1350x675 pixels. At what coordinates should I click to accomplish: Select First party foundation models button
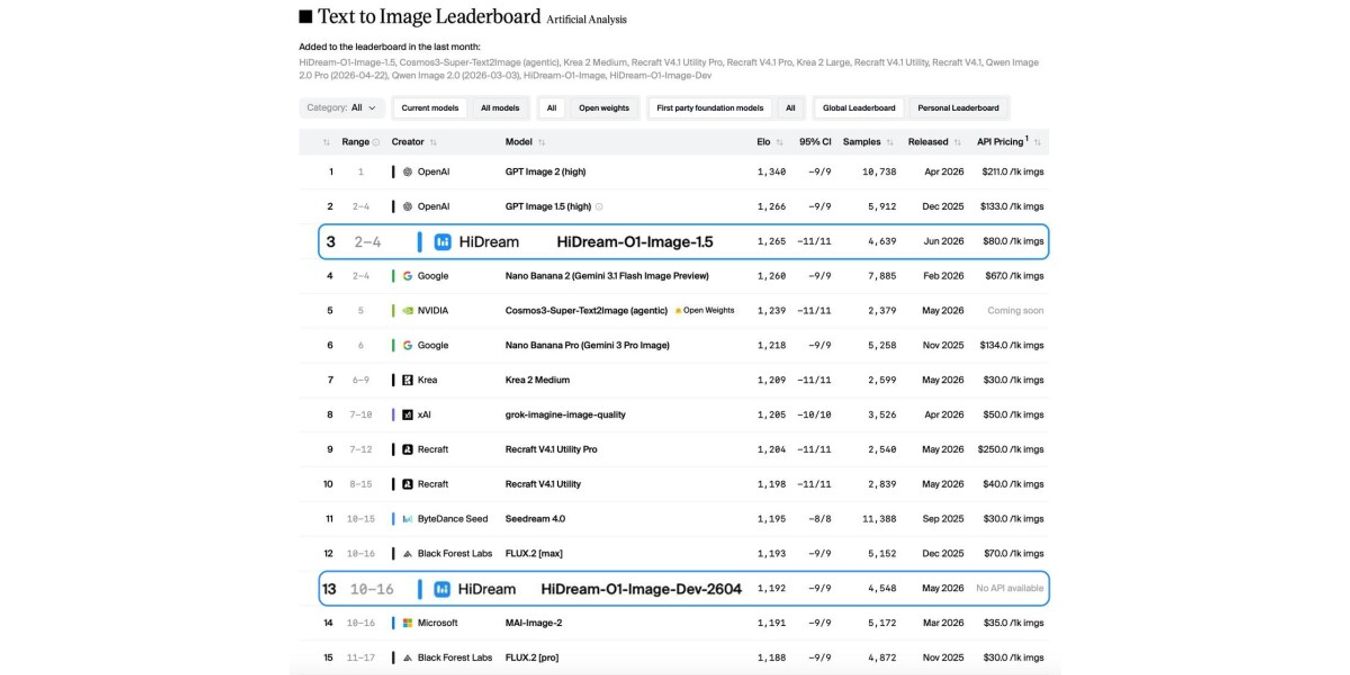pos(710,108)
